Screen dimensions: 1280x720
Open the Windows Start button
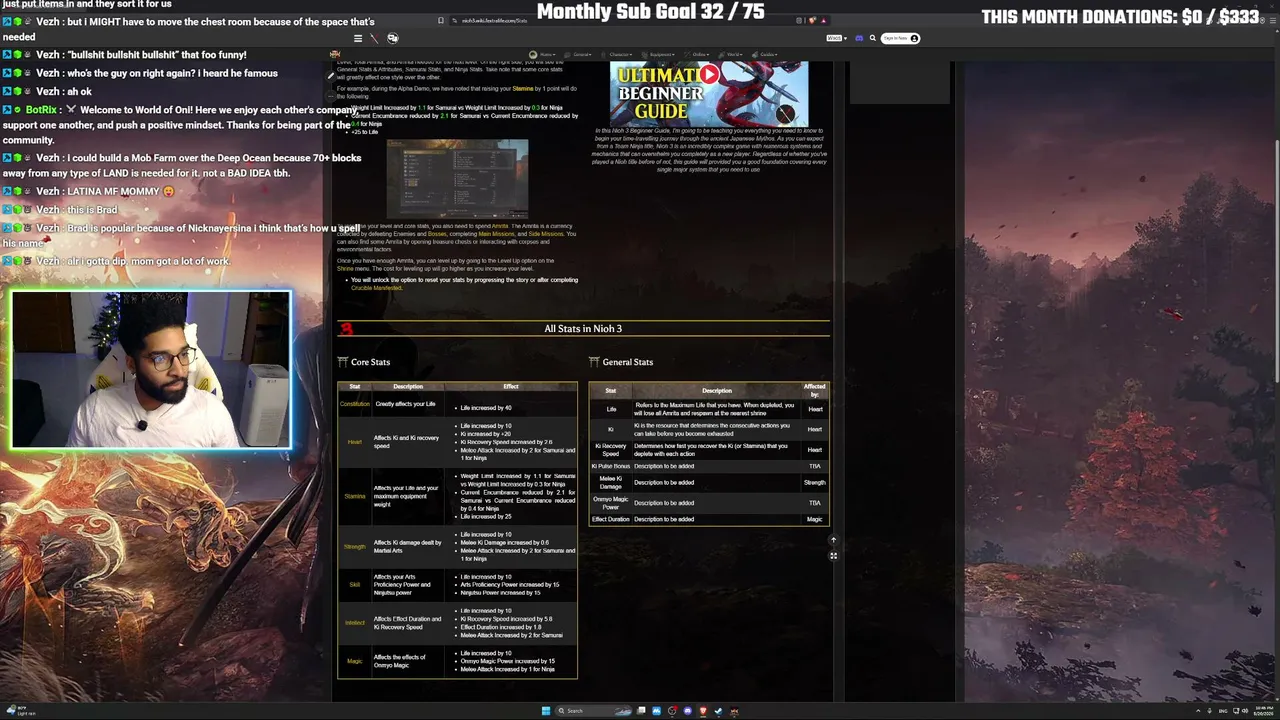(545, 711)
